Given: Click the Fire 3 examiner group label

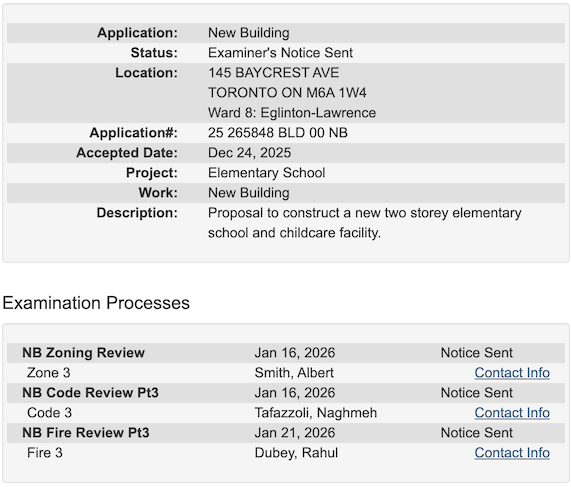Looking at the screenshot, I should click(45, 453).
